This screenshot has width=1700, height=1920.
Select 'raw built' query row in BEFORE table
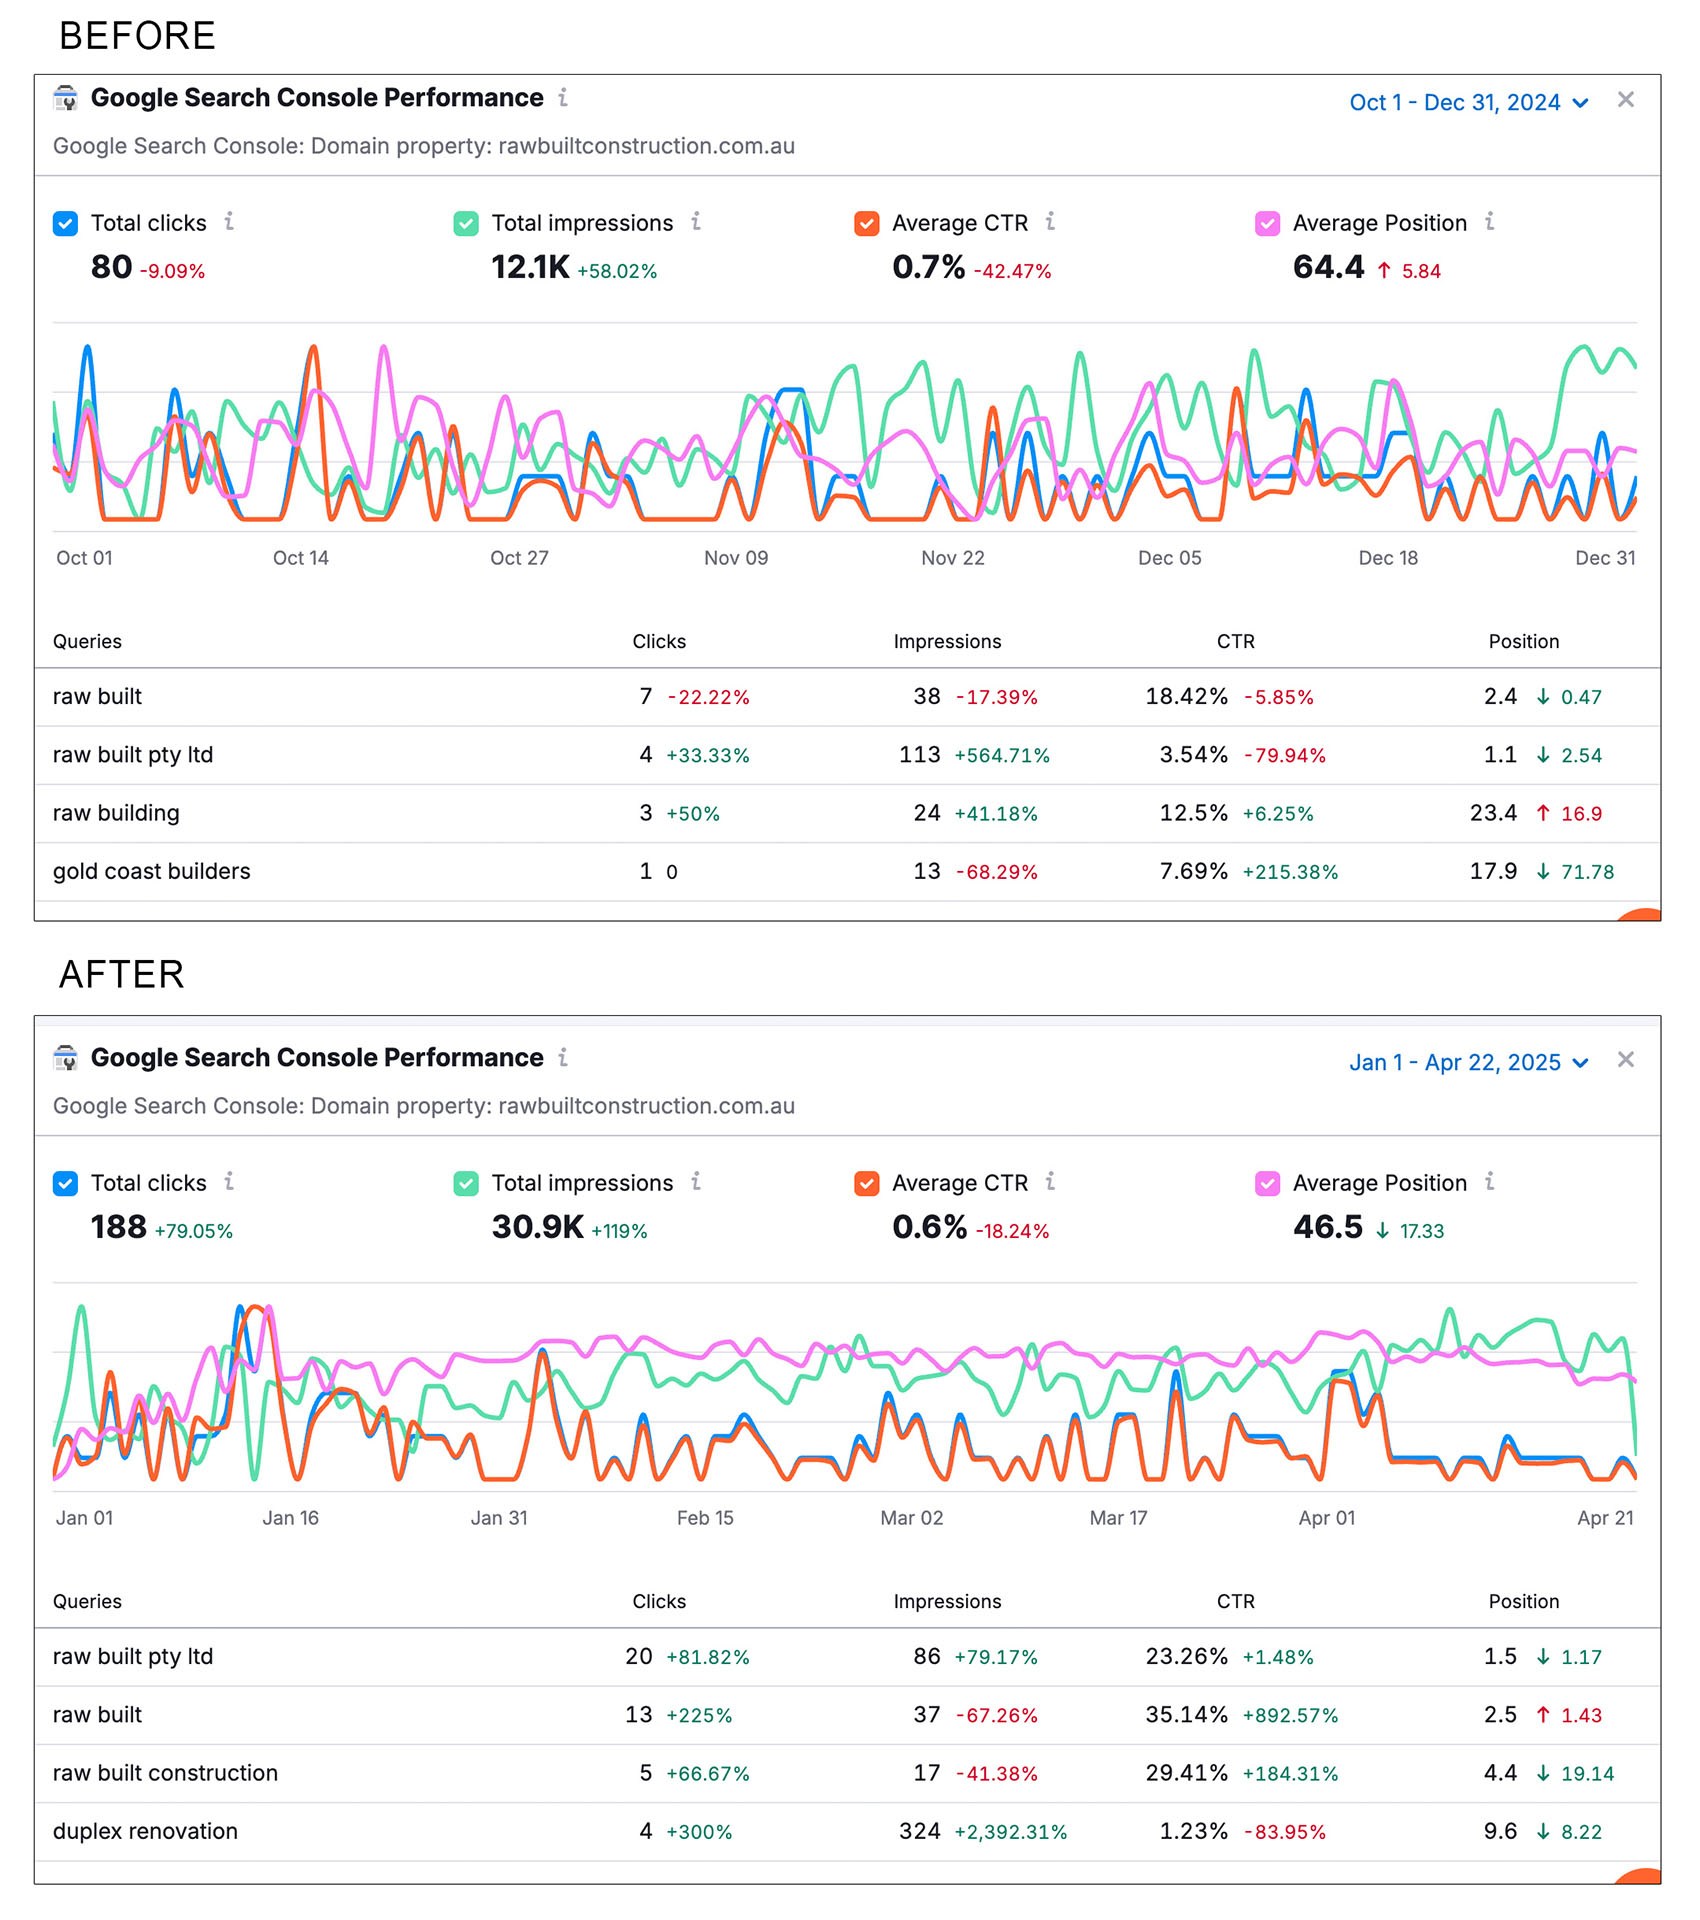coord(847,696)
